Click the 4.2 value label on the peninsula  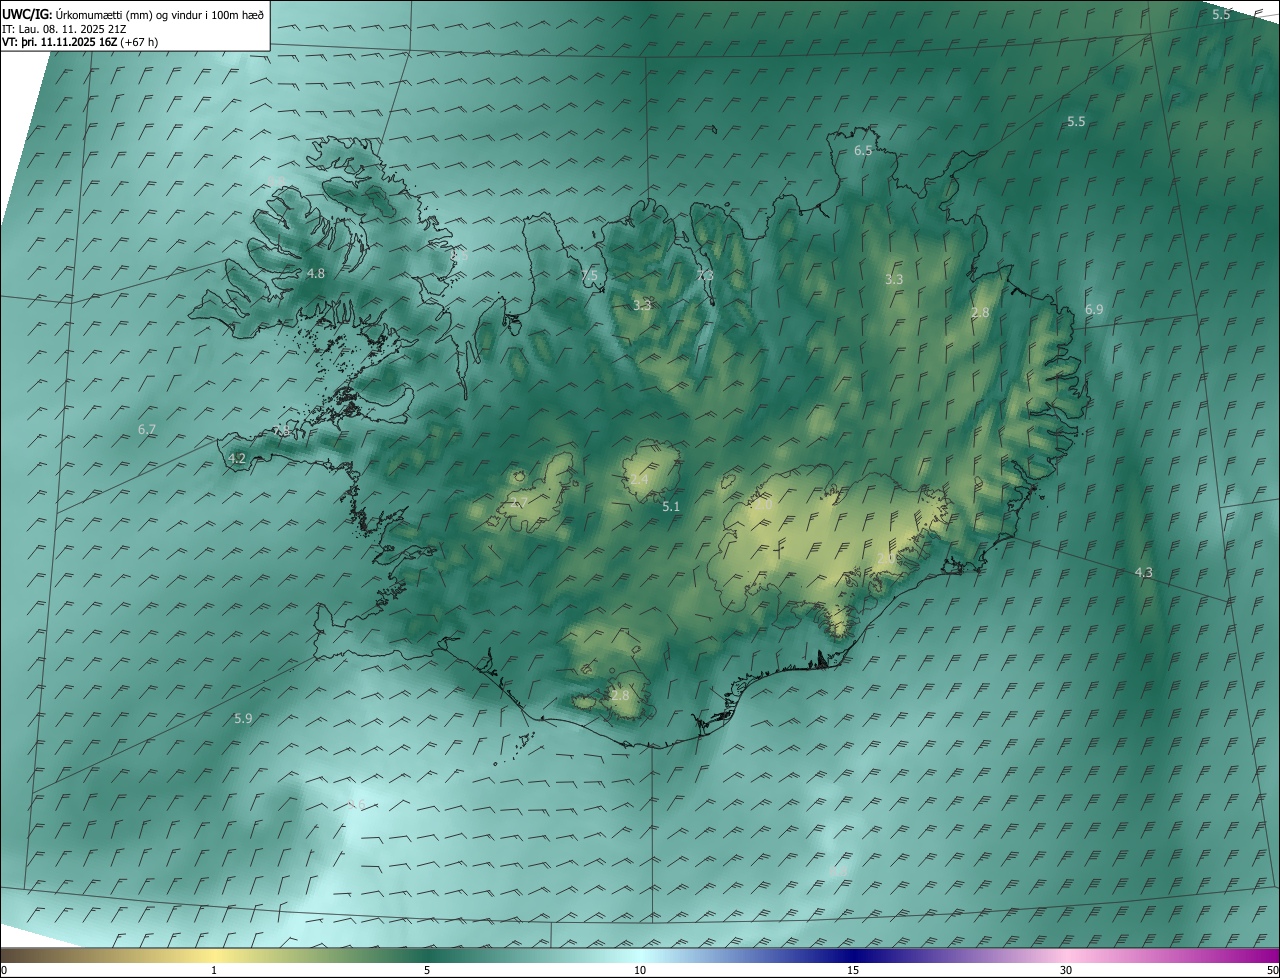237,458
